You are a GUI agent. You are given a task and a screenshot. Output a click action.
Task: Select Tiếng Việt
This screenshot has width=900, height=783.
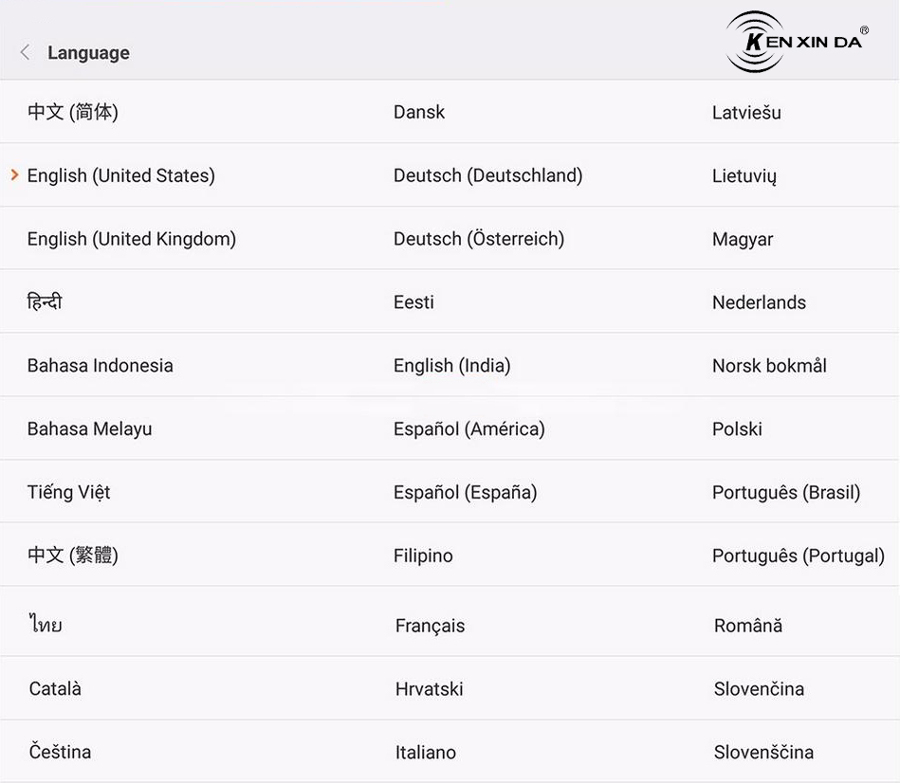point(69,492)
